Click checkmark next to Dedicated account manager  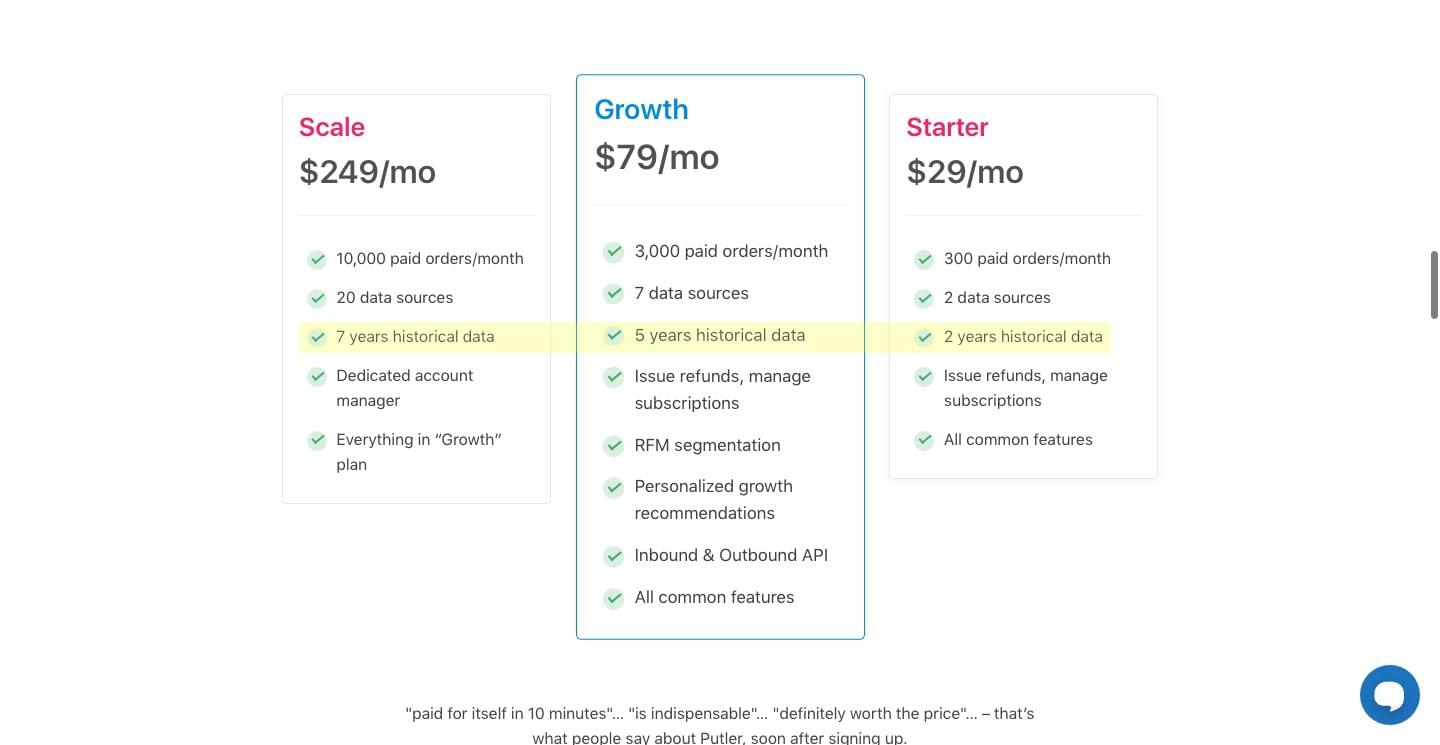pos(317,376)
